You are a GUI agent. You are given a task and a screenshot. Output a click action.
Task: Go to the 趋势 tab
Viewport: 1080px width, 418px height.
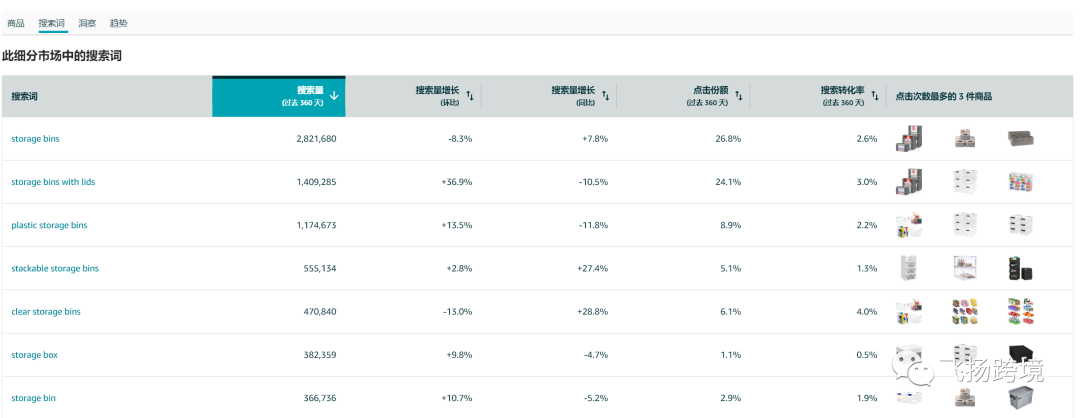[119, 23]
